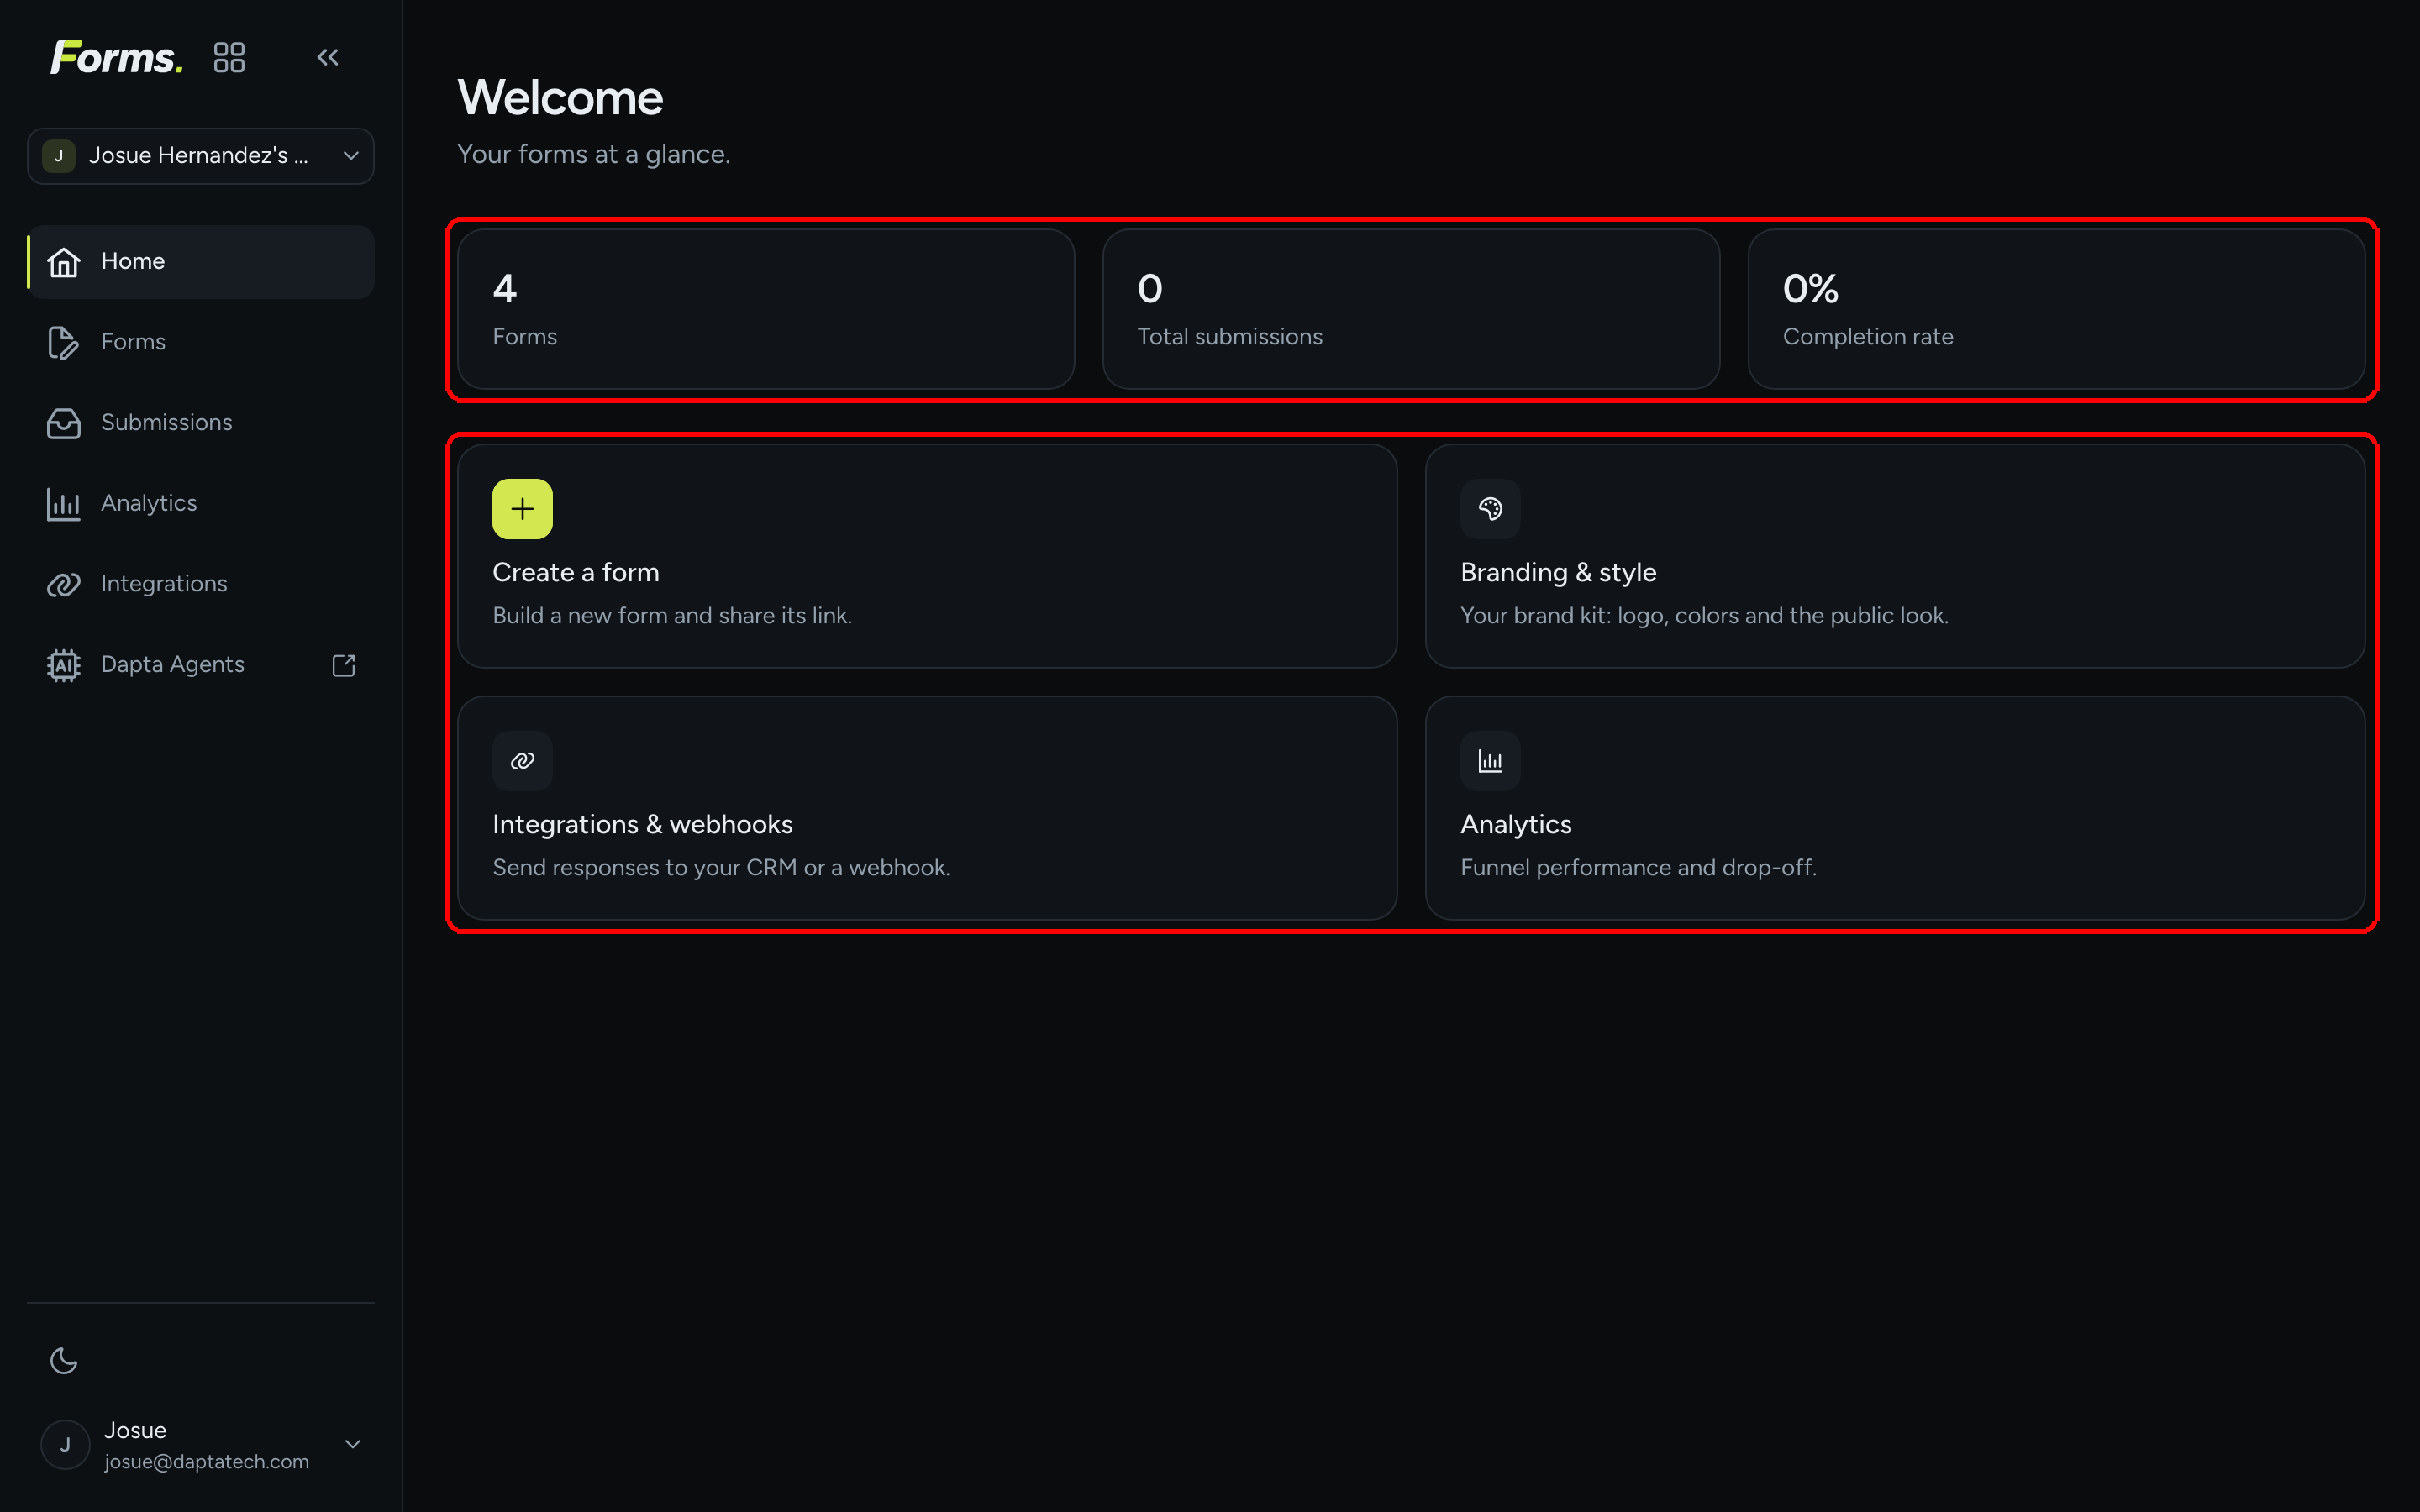2420x1512 pixels.
Task: Click 'Your forms at a glance.' subtitle
Action: point(594,154)
